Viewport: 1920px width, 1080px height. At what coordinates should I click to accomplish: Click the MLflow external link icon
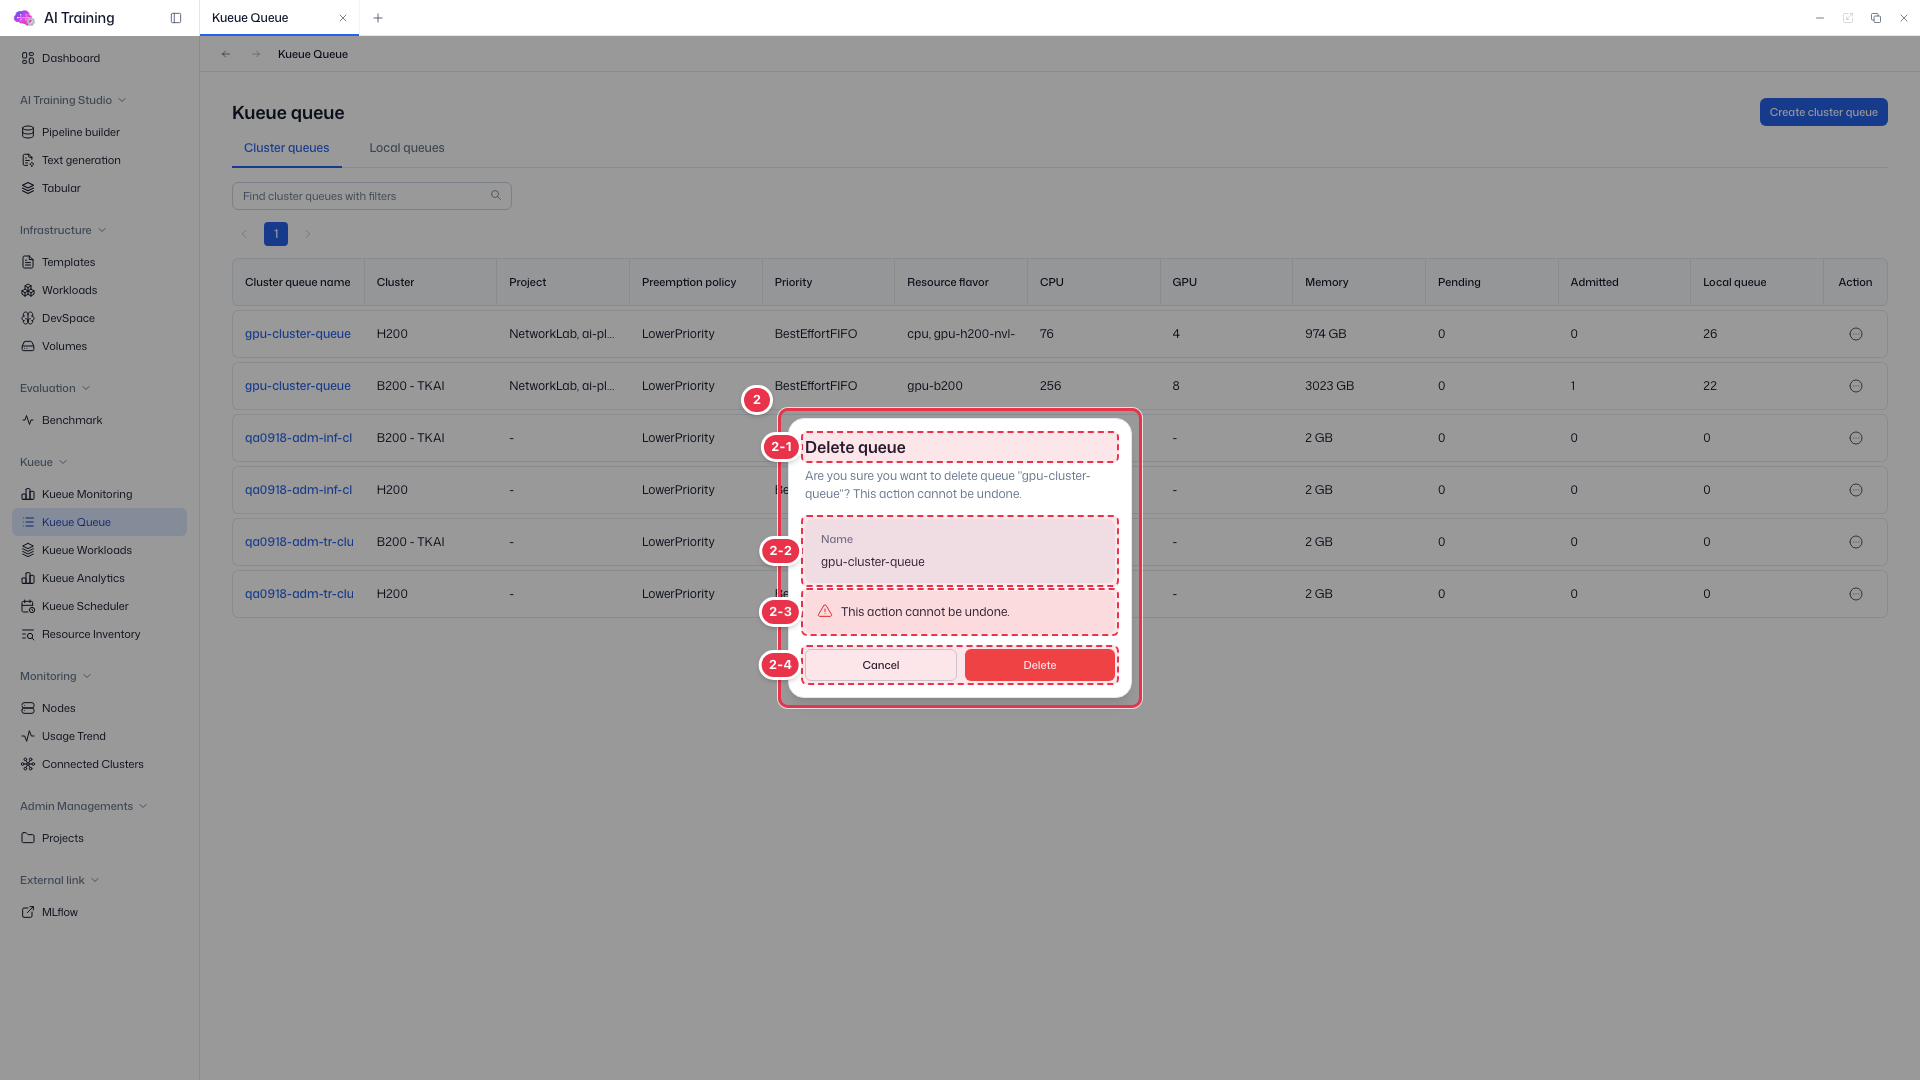pos(28,912)
